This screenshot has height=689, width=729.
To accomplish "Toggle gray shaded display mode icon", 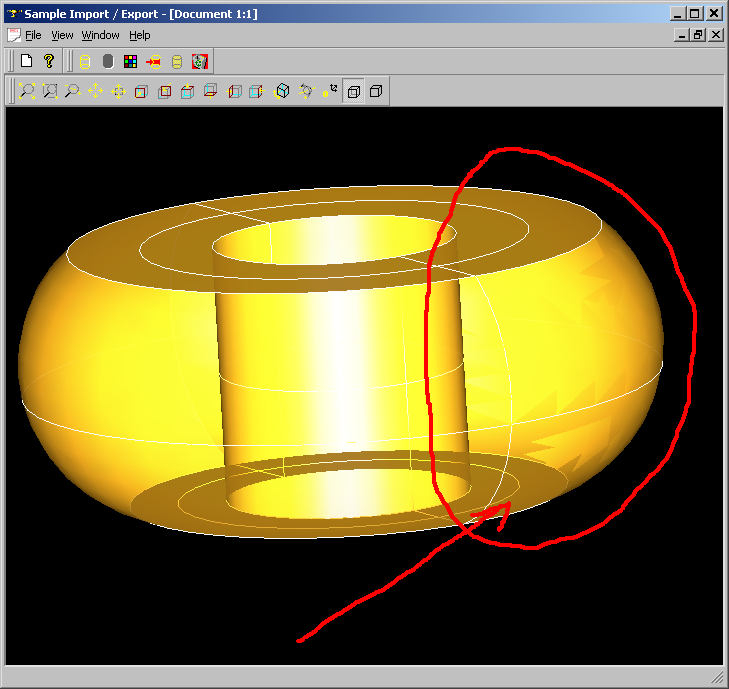I will [108, 61].
